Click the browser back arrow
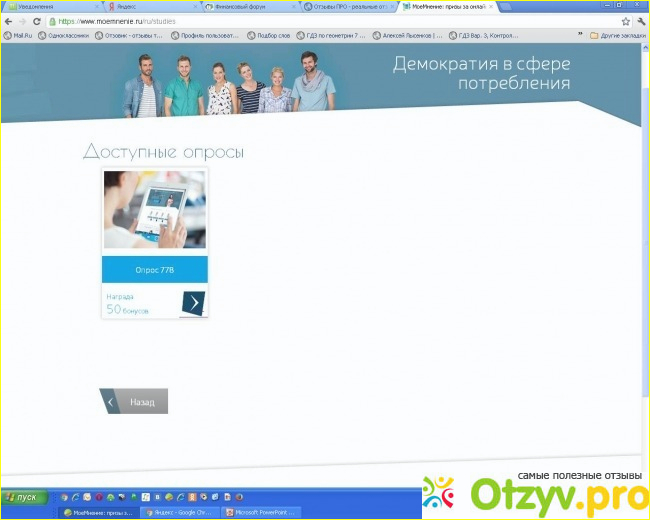 (8, 21)
